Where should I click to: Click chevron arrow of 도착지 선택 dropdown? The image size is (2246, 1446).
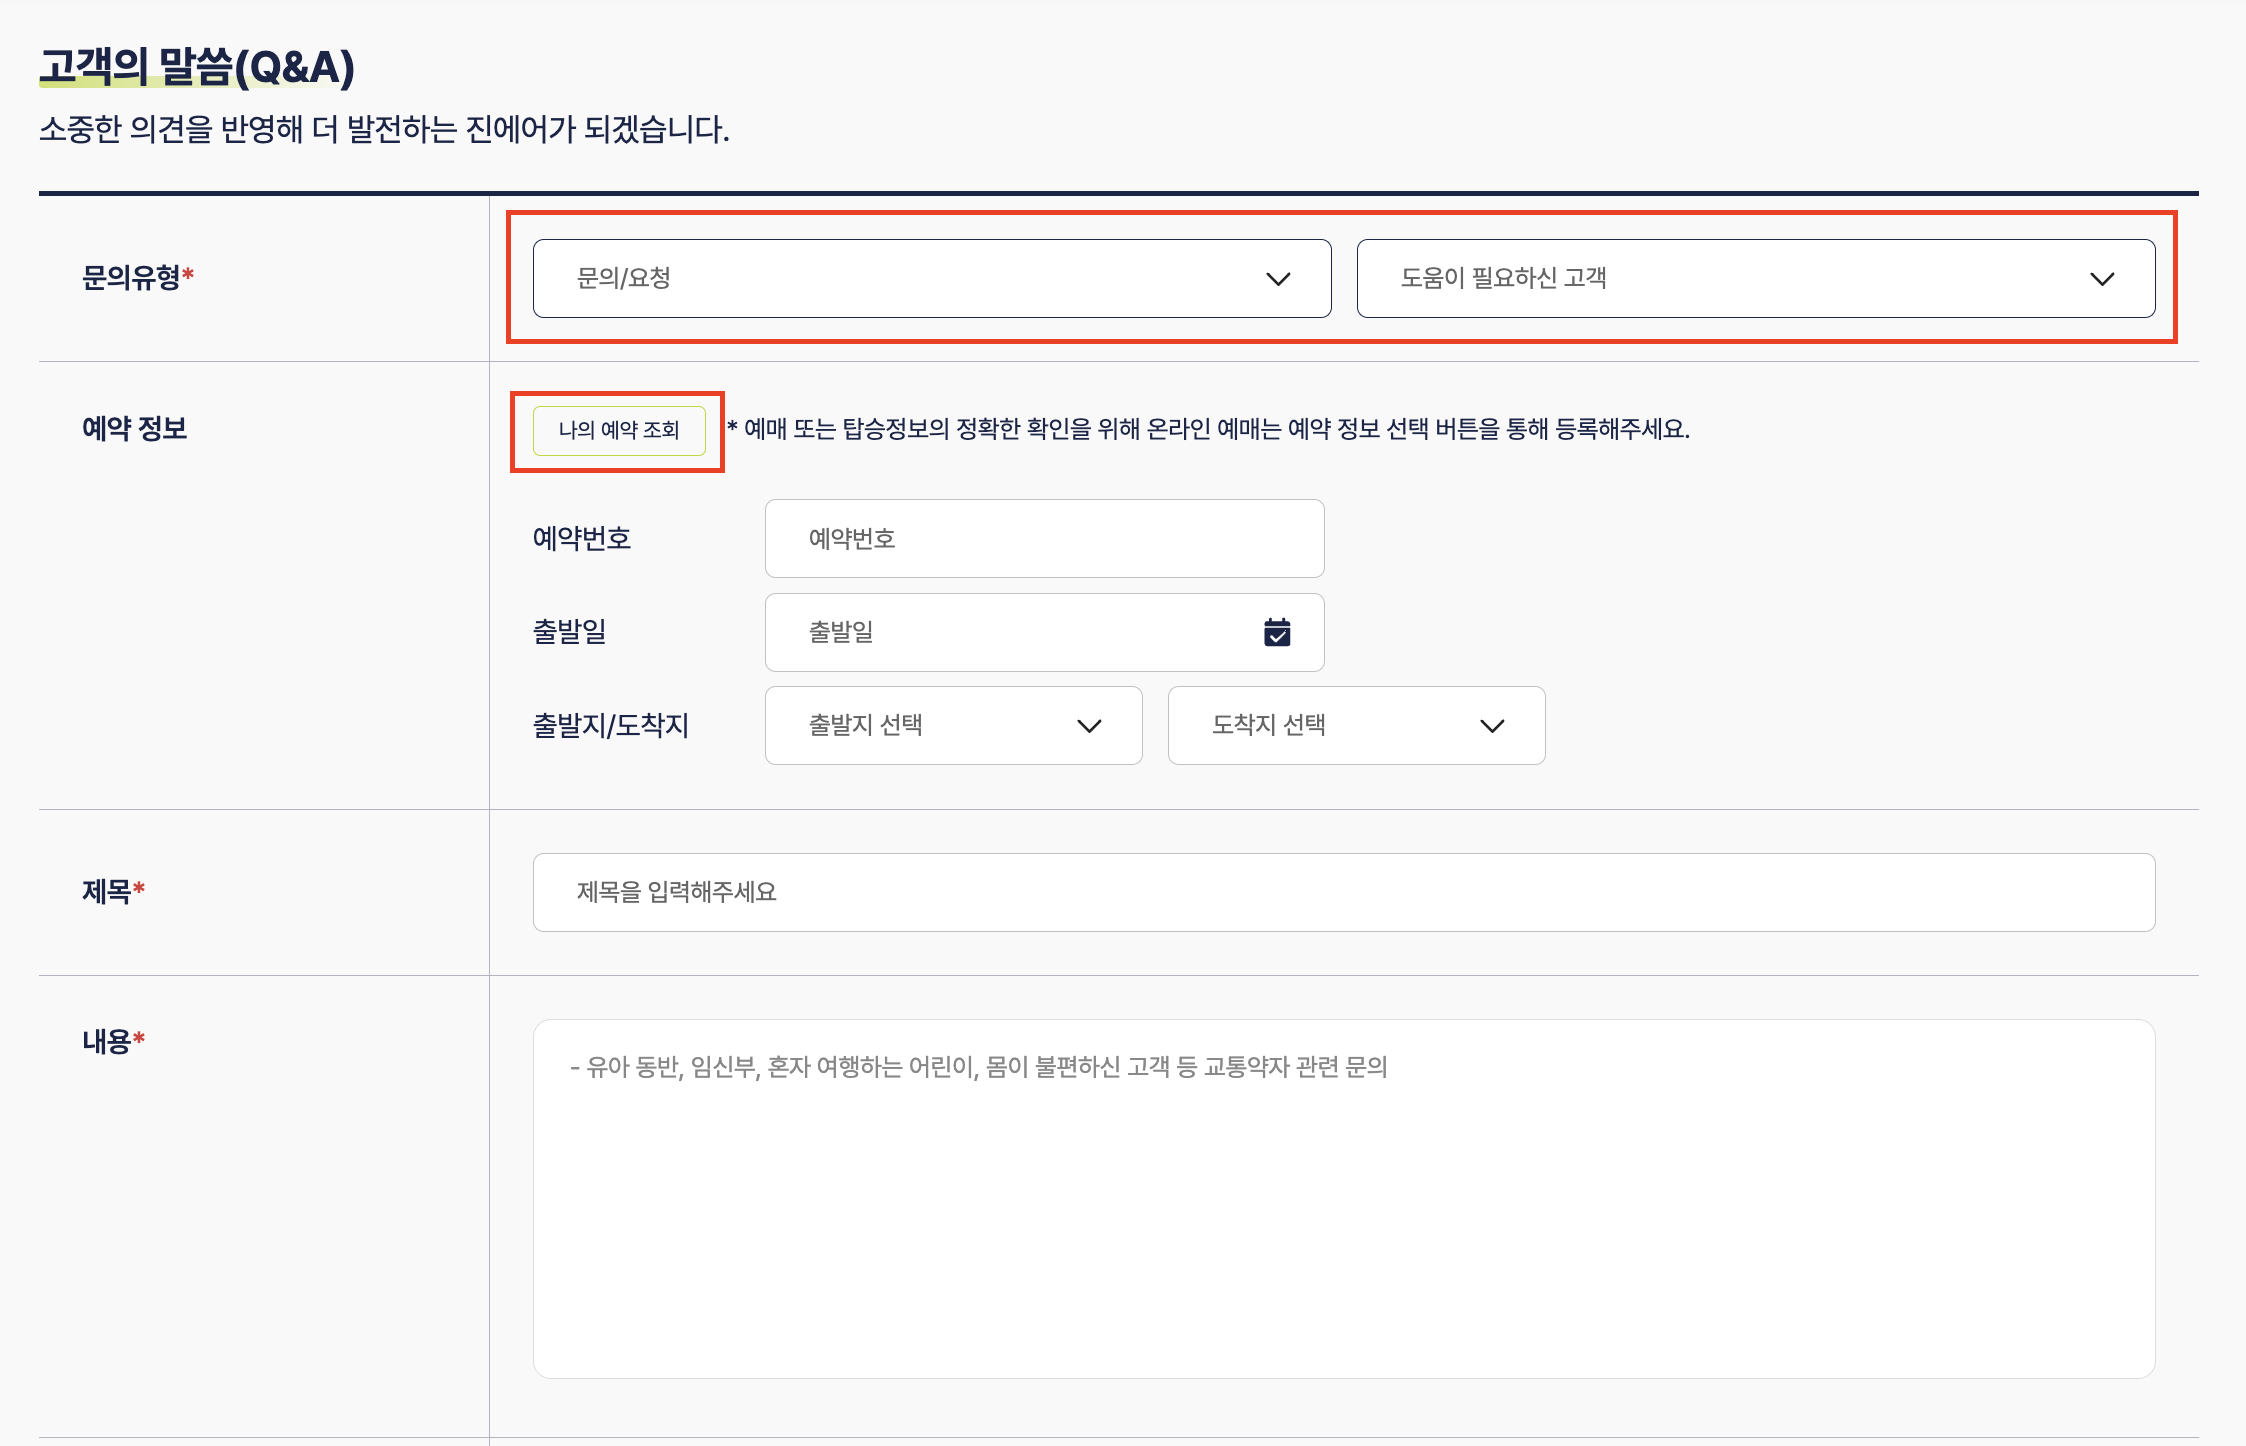click(1492, 726)
